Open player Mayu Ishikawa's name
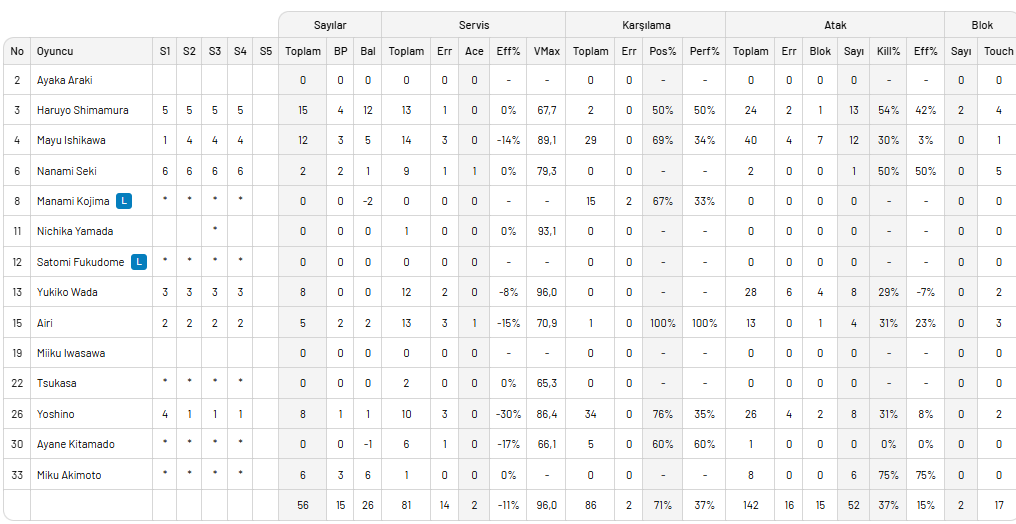 (x=71, y=141)
